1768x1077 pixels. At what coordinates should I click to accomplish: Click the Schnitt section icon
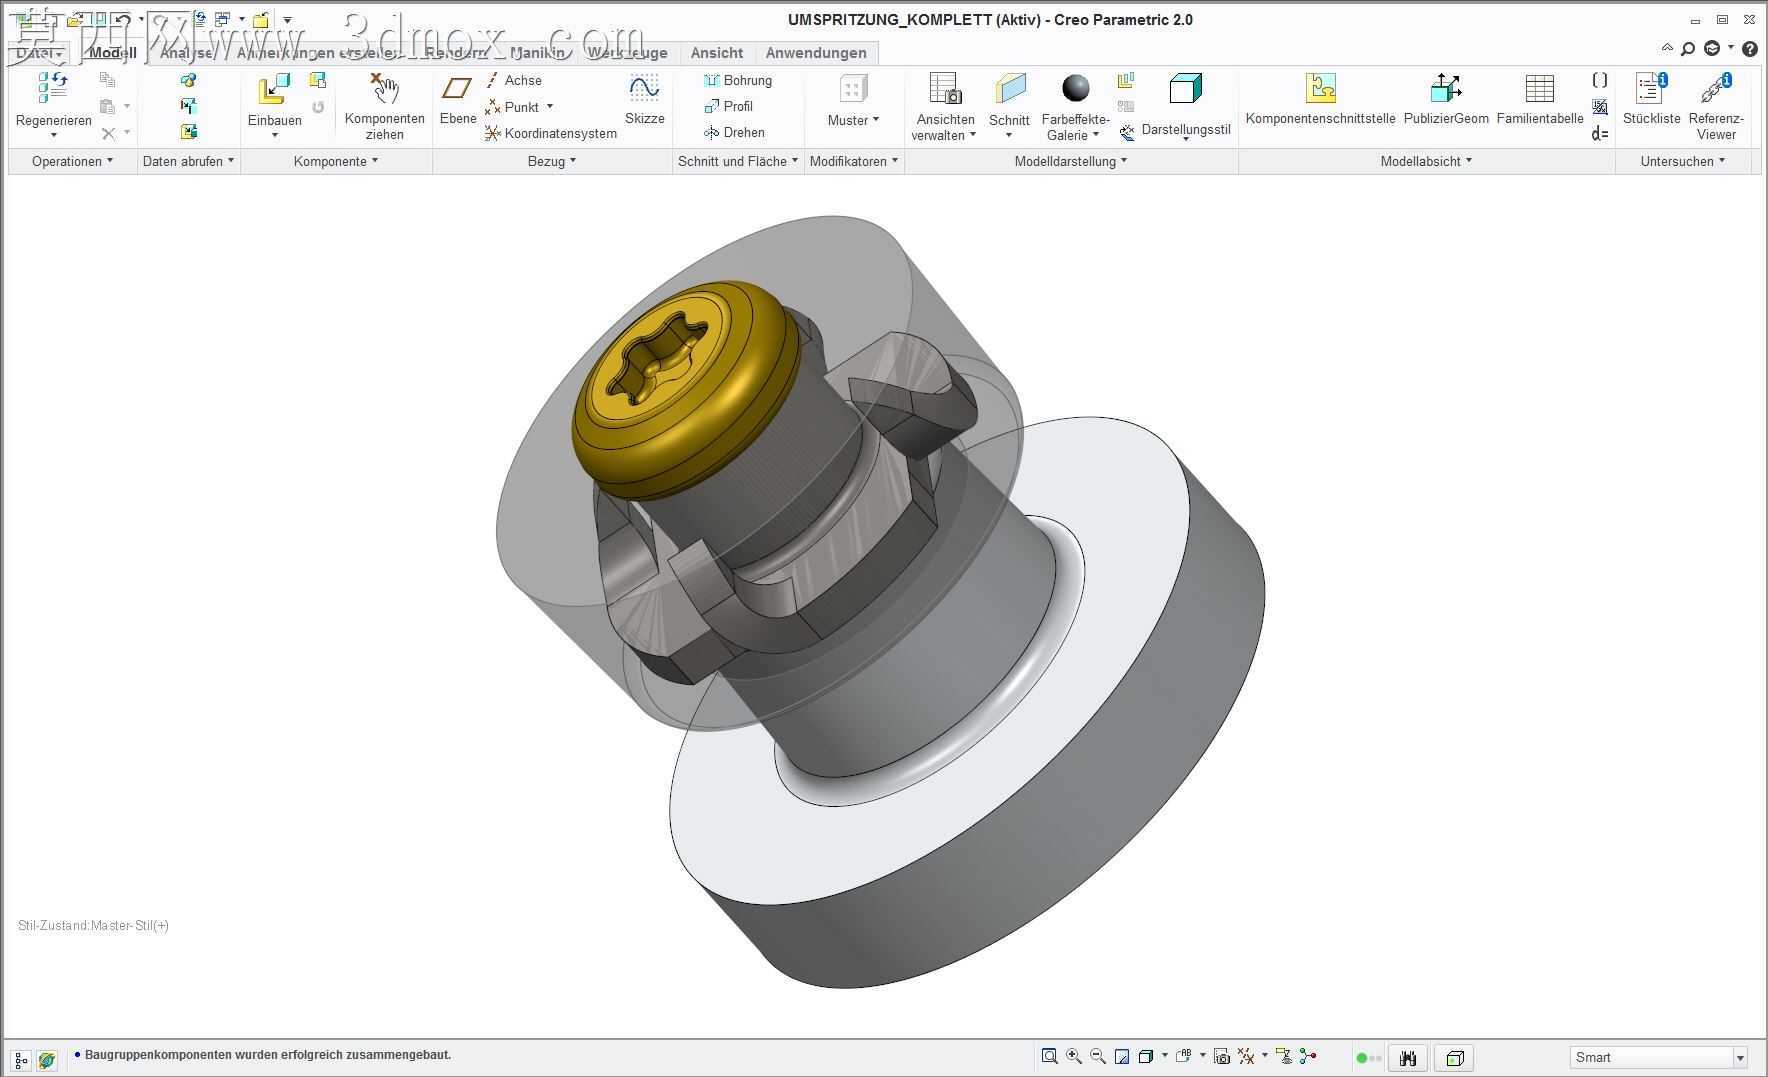click(1010, 88)
